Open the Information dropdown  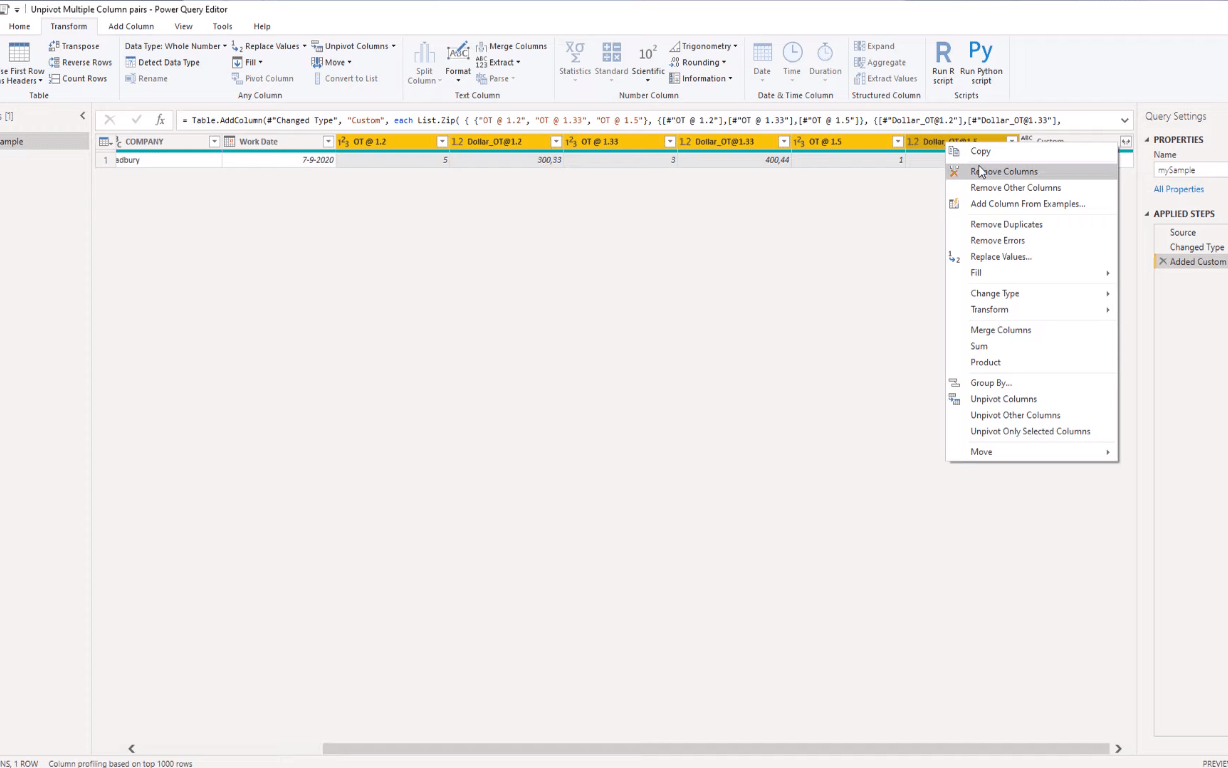click(701, 78)
